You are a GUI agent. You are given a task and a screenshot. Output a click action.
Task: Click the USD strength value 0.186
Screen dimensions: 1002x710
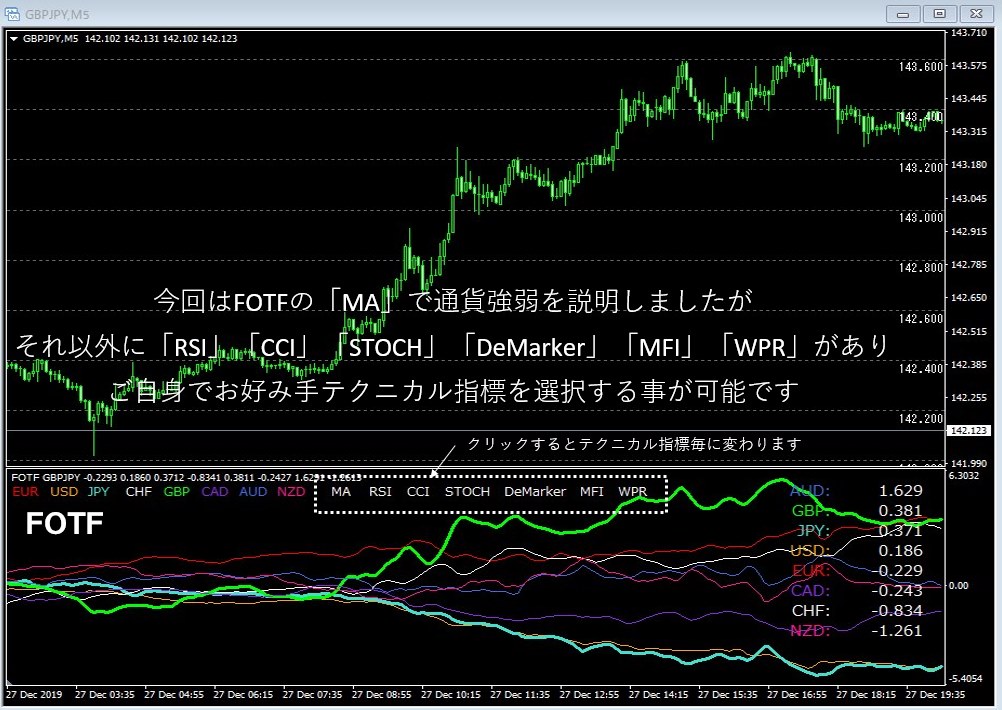[x=900, y=550]
